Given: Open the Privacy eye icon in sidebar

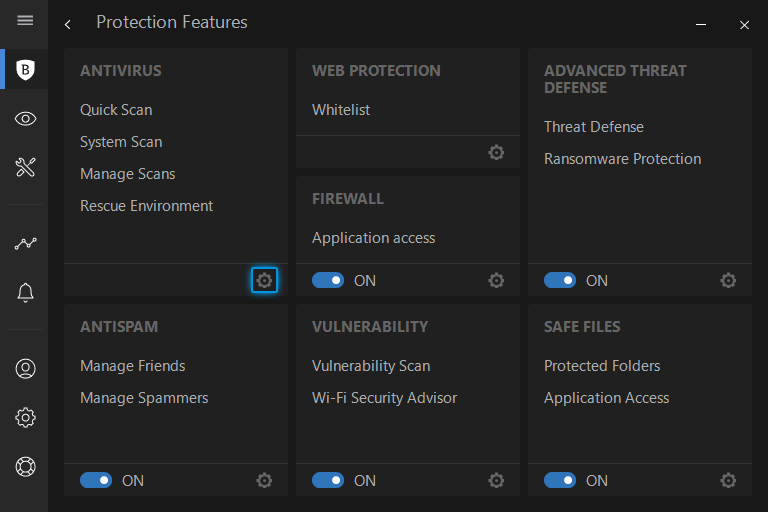Looking at the screenshot, I should [x=25, y=119].
